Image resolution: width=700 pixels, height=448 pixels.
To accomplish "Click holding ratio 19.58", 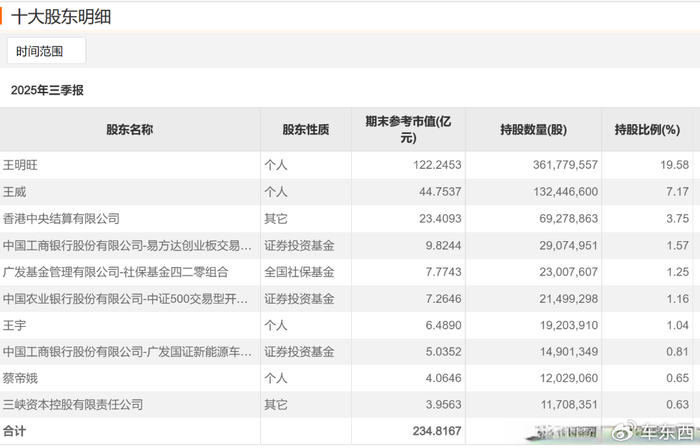I will tap(675, 165).
